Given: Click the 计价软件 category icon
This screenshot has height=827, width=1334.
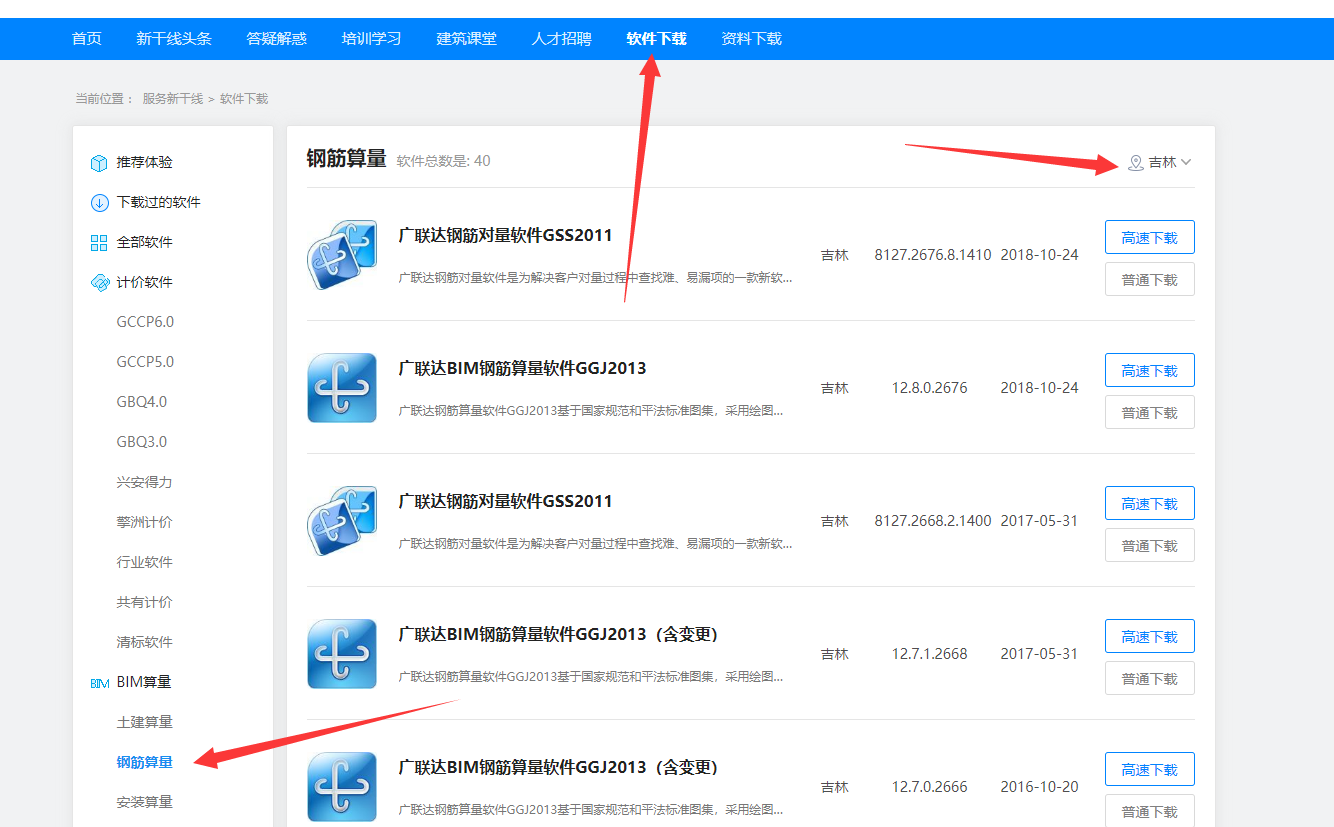Looking at the screenshot, I should coord(99,282).
